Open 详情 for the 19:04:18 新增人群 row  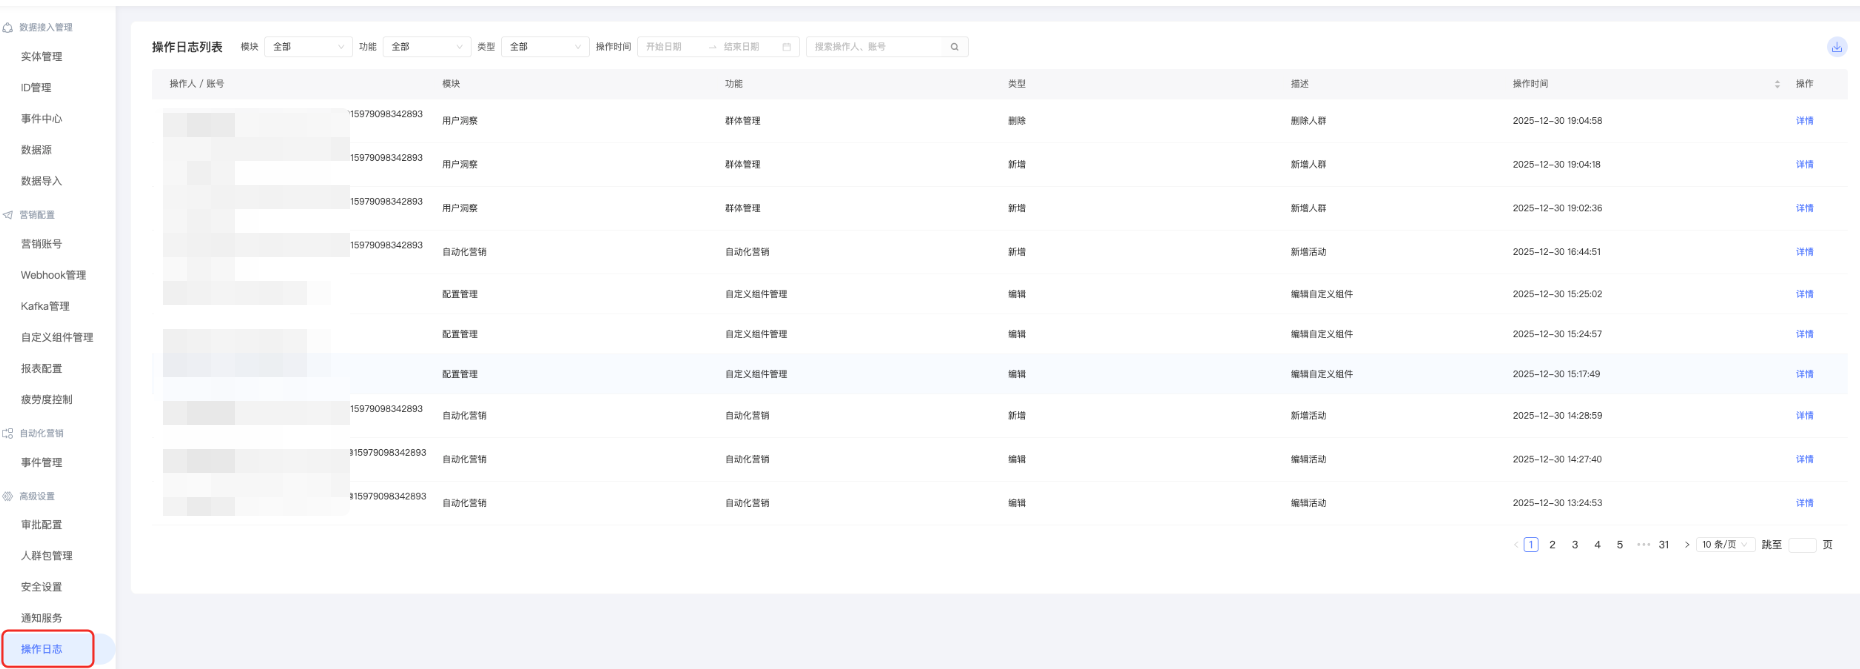pos(1804,165)
